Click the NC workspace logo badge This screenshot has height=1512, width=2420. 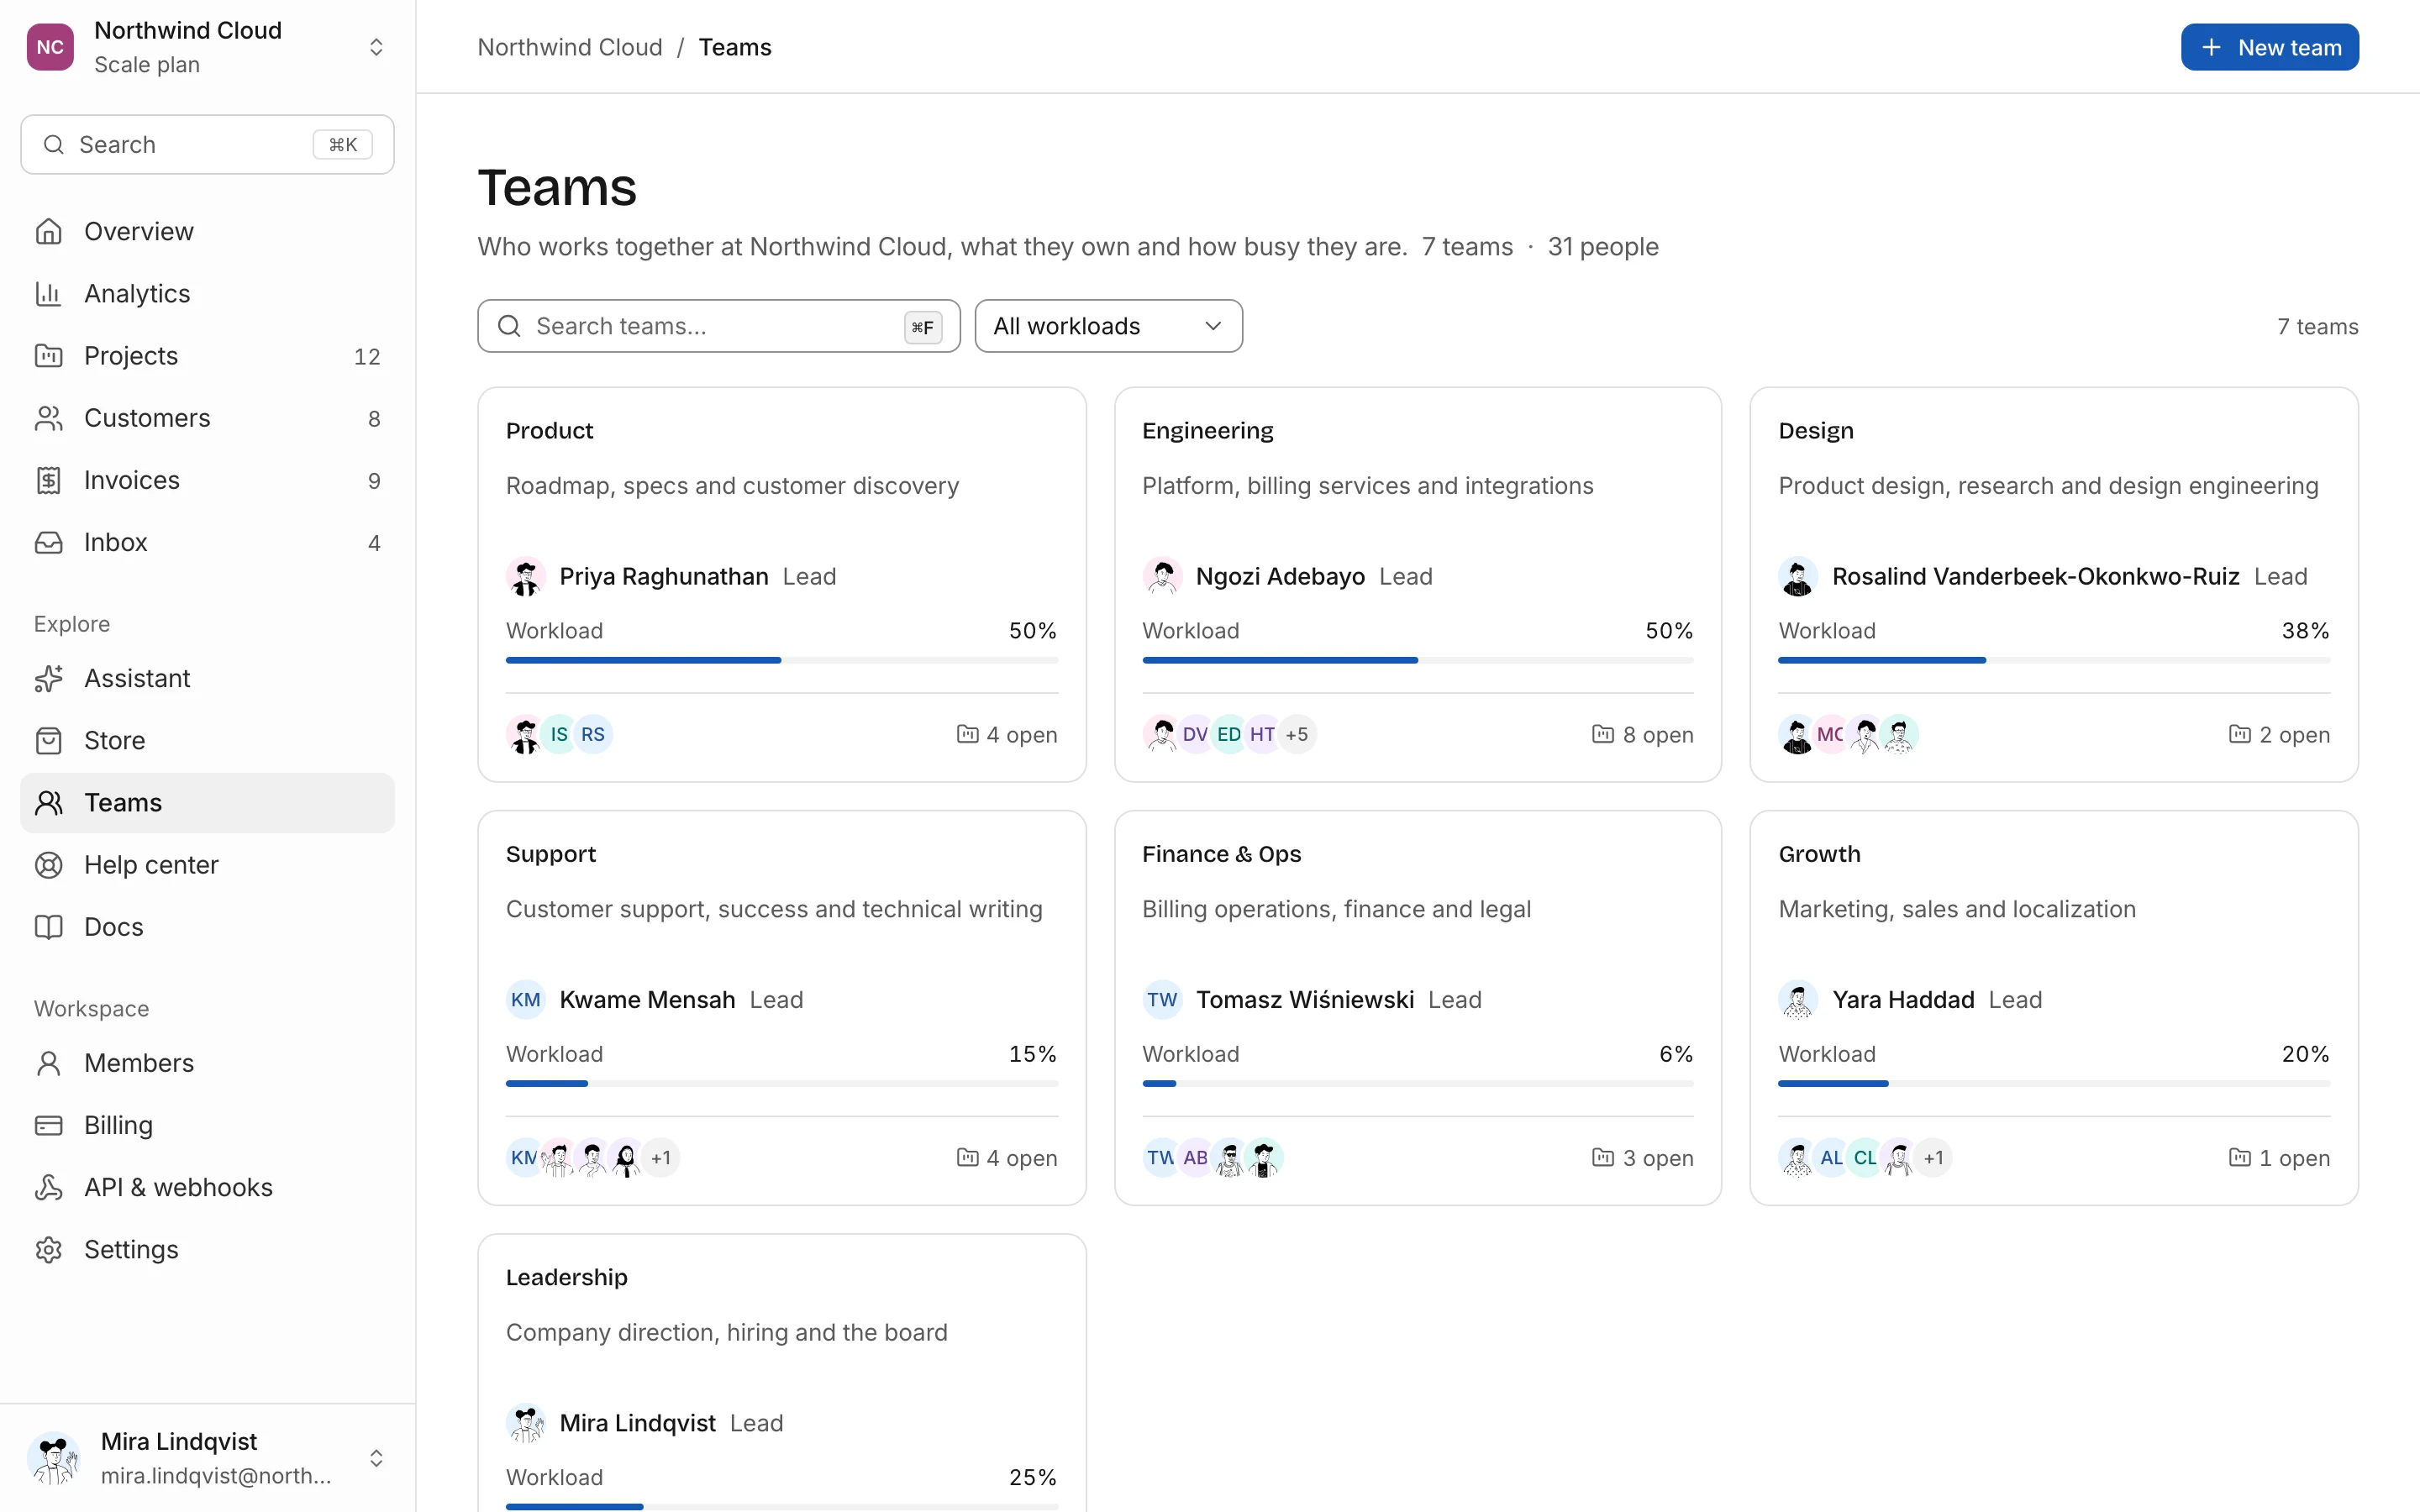pyautogui.click(x=50, y=47)
